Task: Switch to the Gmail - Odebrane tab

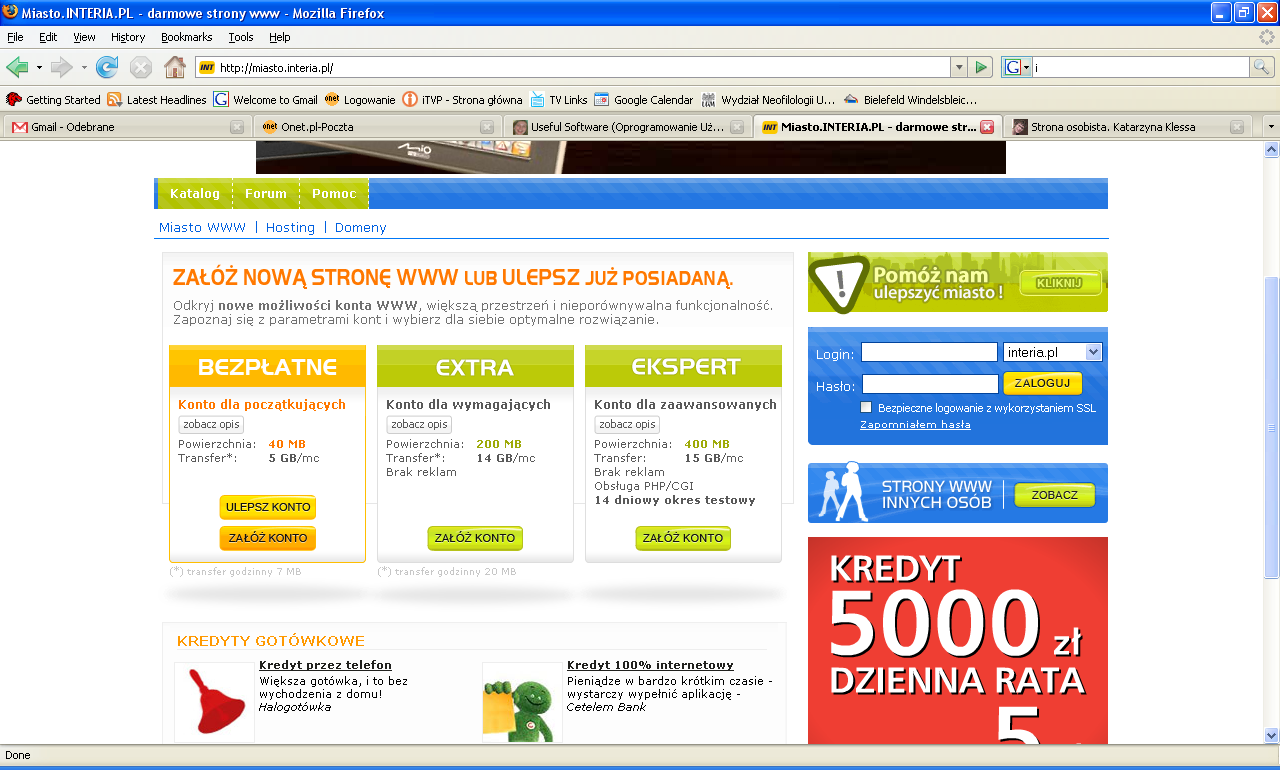Action: (x=126, y=127)
